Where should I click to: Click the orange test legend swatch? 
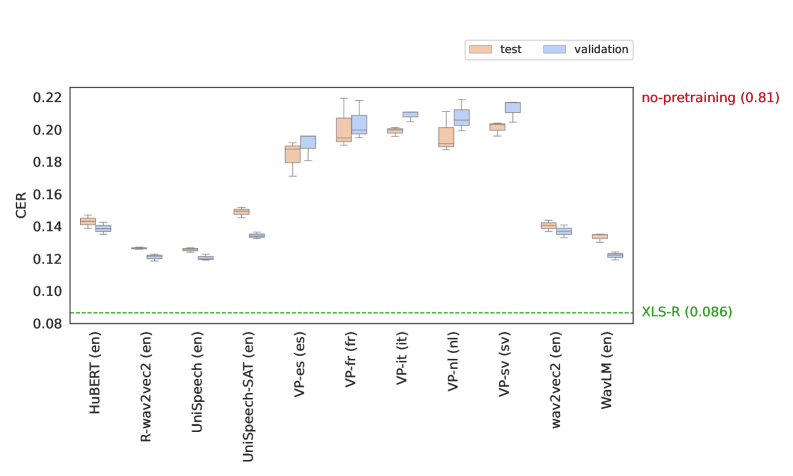[x=481, y=49]
